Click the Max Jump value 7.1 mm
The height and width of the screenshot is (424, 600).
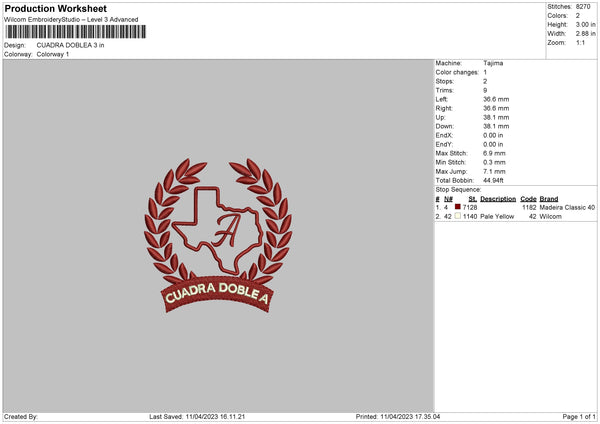click(494, 172)
